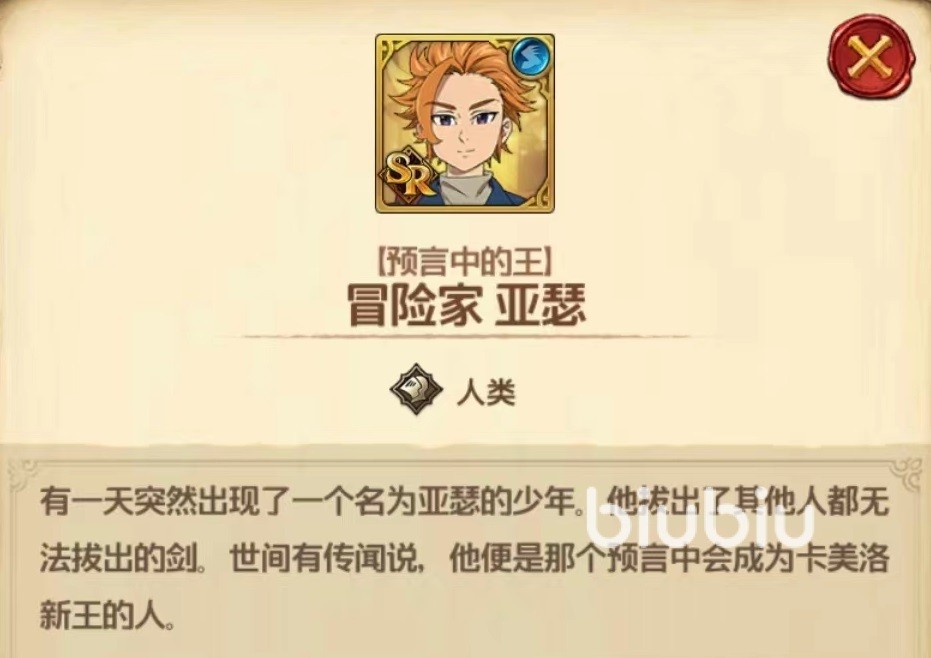This screenshot has height=658, width=931.
Task: Click the description's first line
Action: pos(464,504)
